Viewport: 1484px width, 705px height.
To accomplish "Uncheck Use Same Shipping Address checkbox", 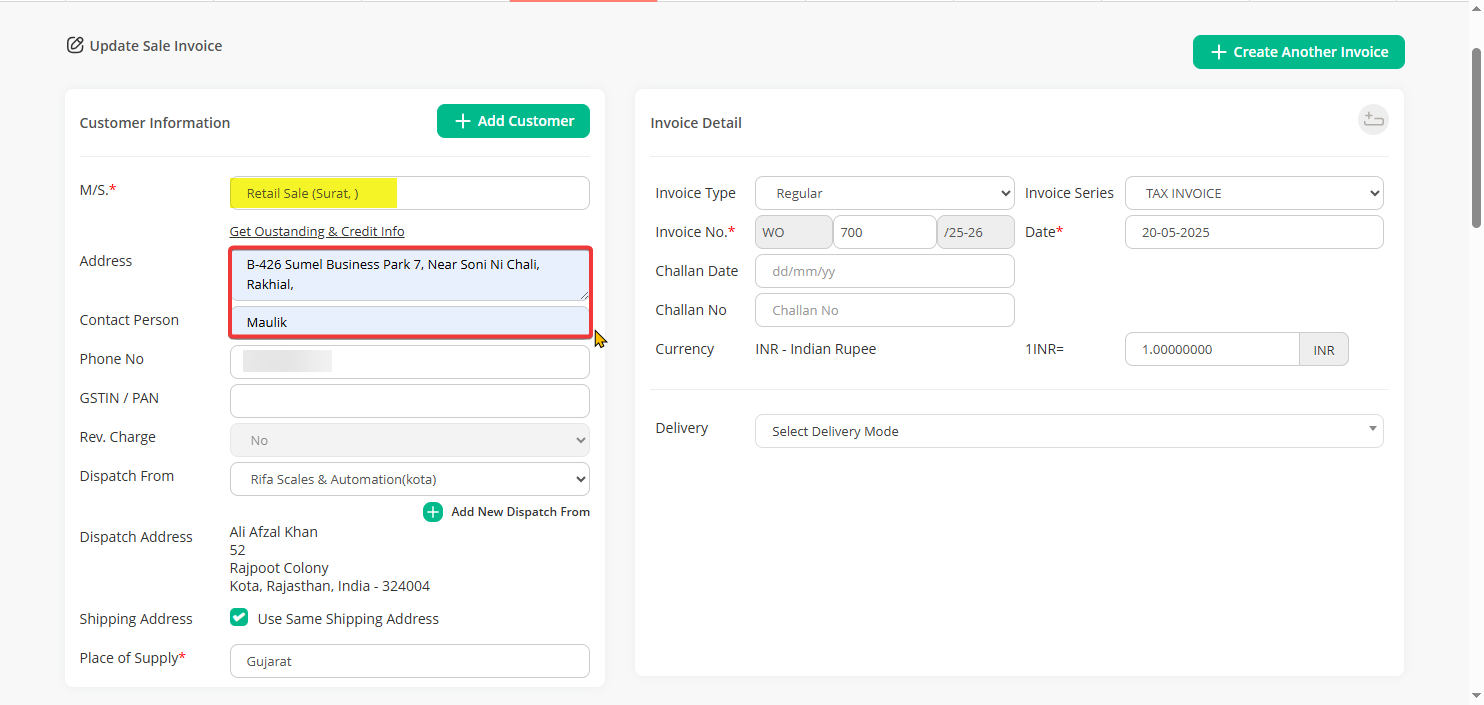I will (x=239, y=618).
